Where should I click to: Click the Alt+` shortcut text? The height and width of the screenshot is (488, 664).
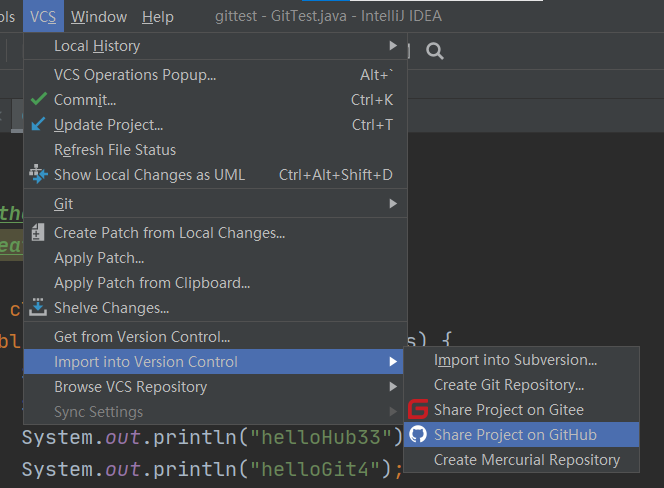pyautogui.click(x=376, y=75)
